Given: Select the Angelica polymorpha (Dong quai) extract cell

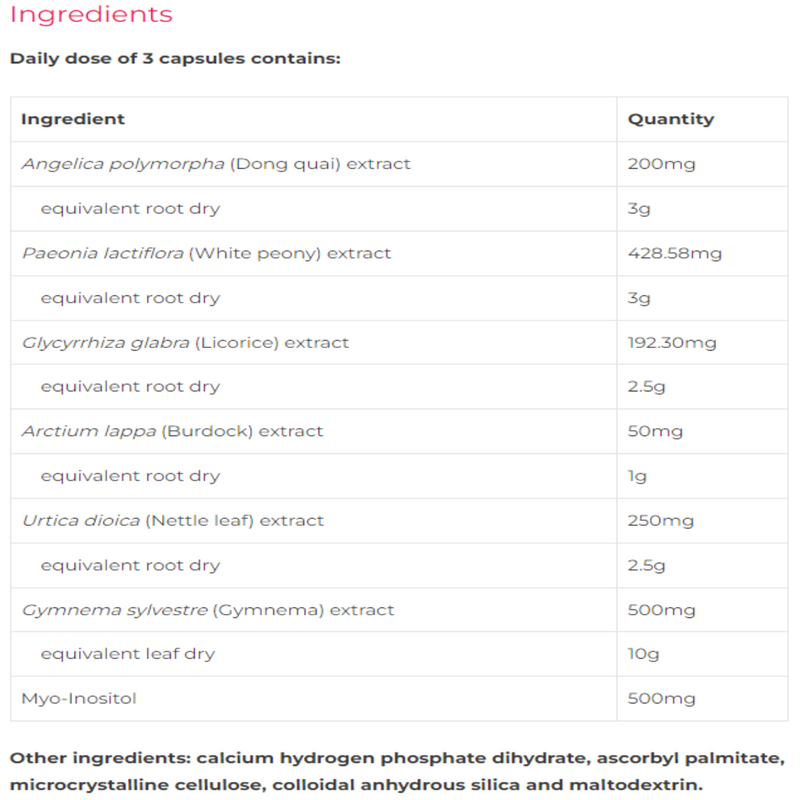Looking at the screenshot, I should point(216,164).
